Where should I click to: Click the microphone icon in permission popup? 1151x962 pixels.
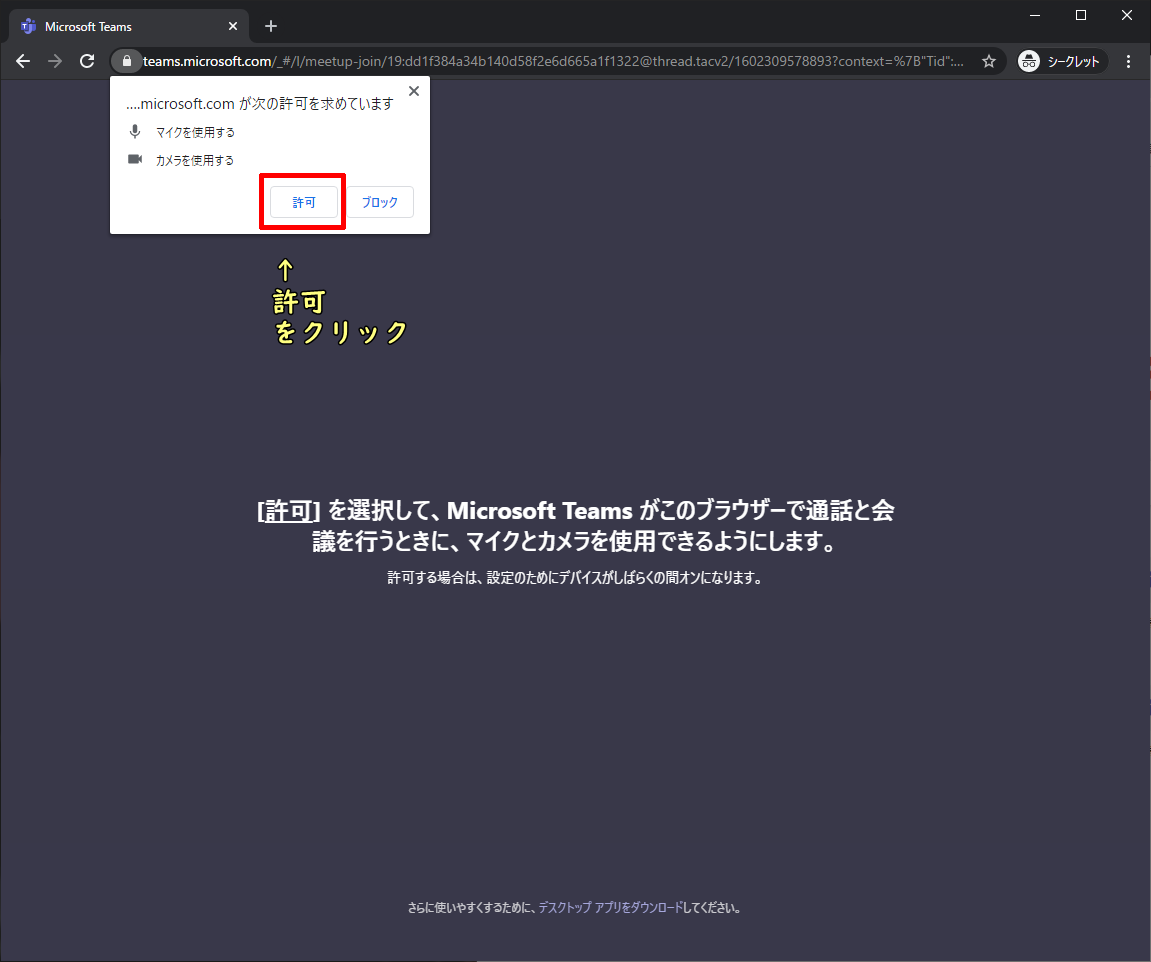pyautogui.click(x=135, y=132)
